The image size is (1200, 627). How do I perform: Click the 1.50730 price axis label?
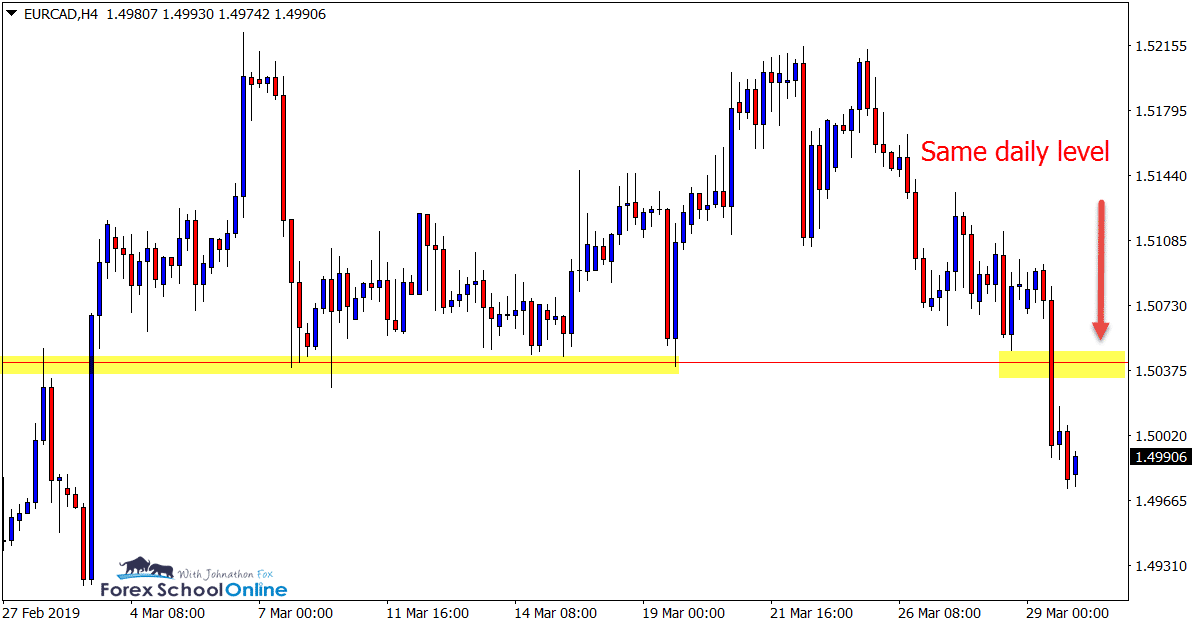click(x=1161, y=306)
